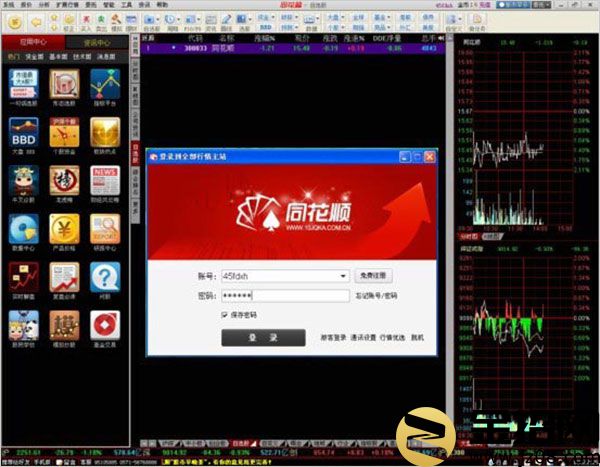The image size is (600, 467).
Task: Click the red 买入 buy toolbar icon
Action: coord(86,22)
